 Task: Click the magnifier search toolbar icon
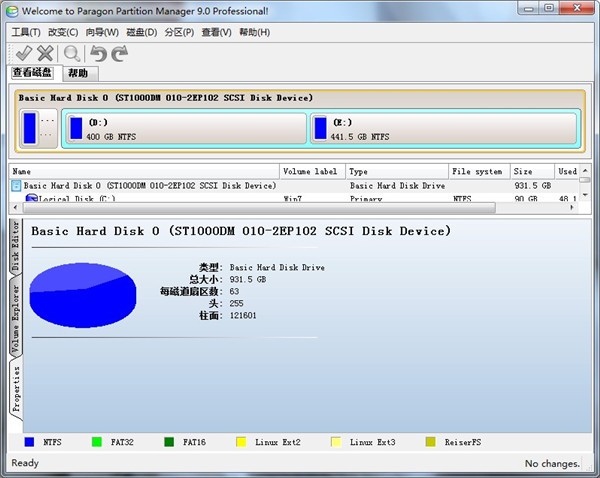tap(72, 53)
